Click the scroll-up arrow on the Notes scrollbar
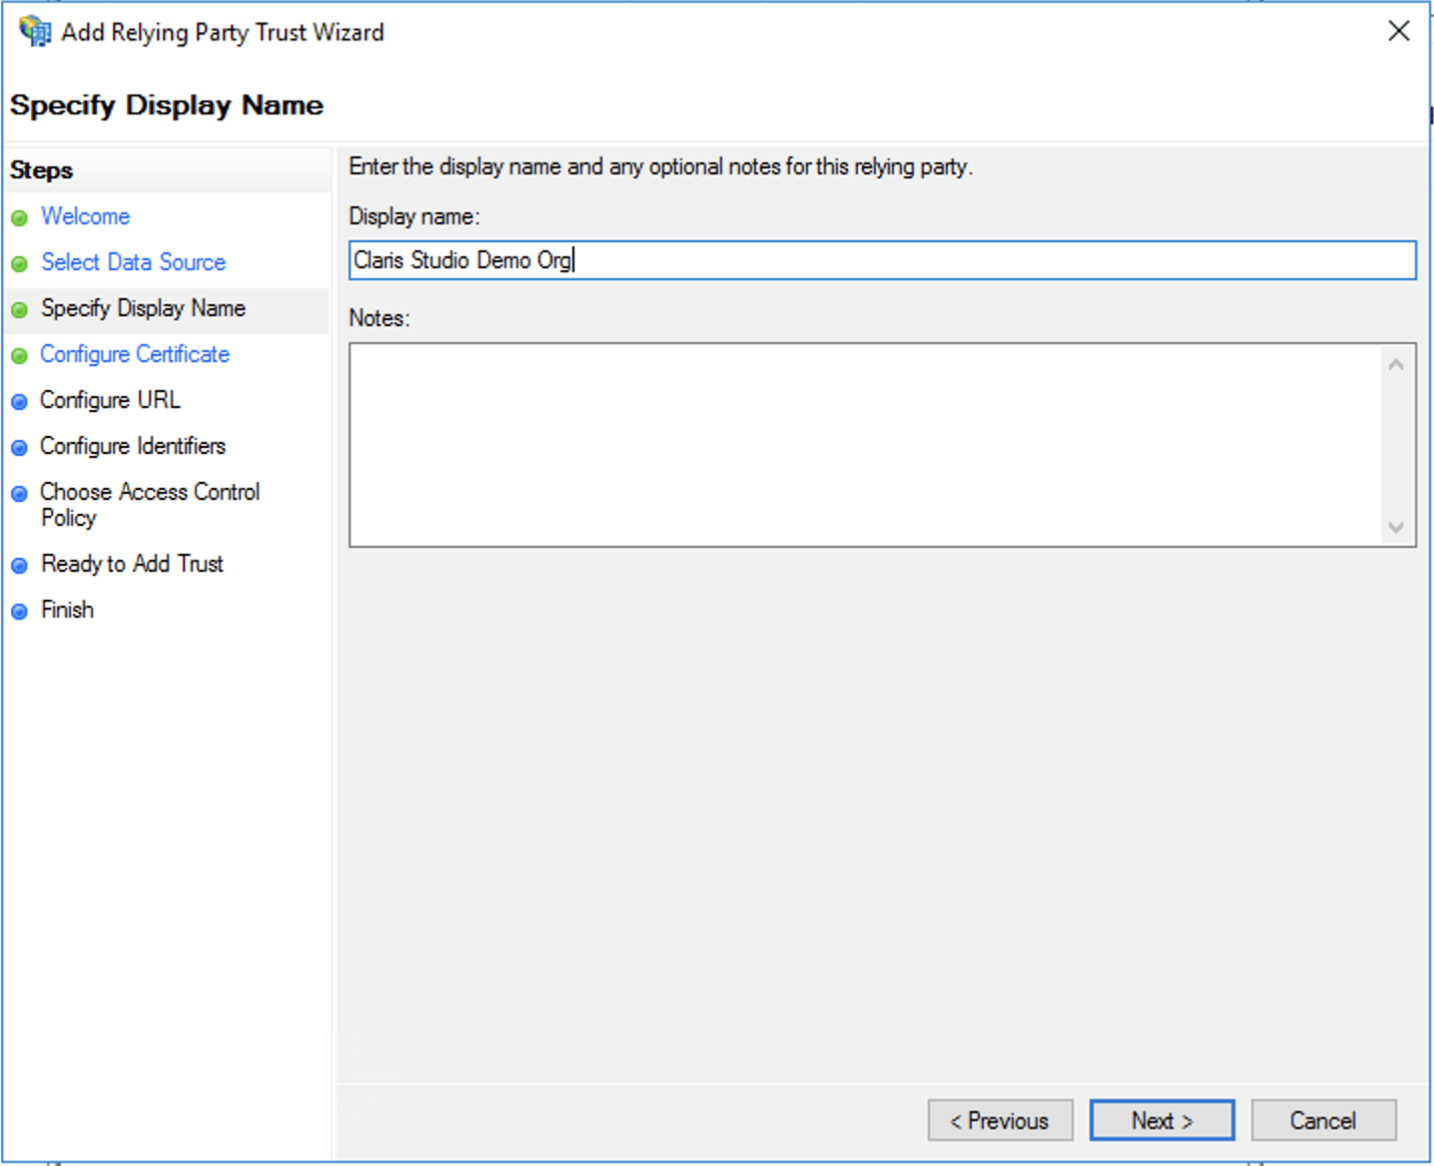 (x=1396, y=364)
